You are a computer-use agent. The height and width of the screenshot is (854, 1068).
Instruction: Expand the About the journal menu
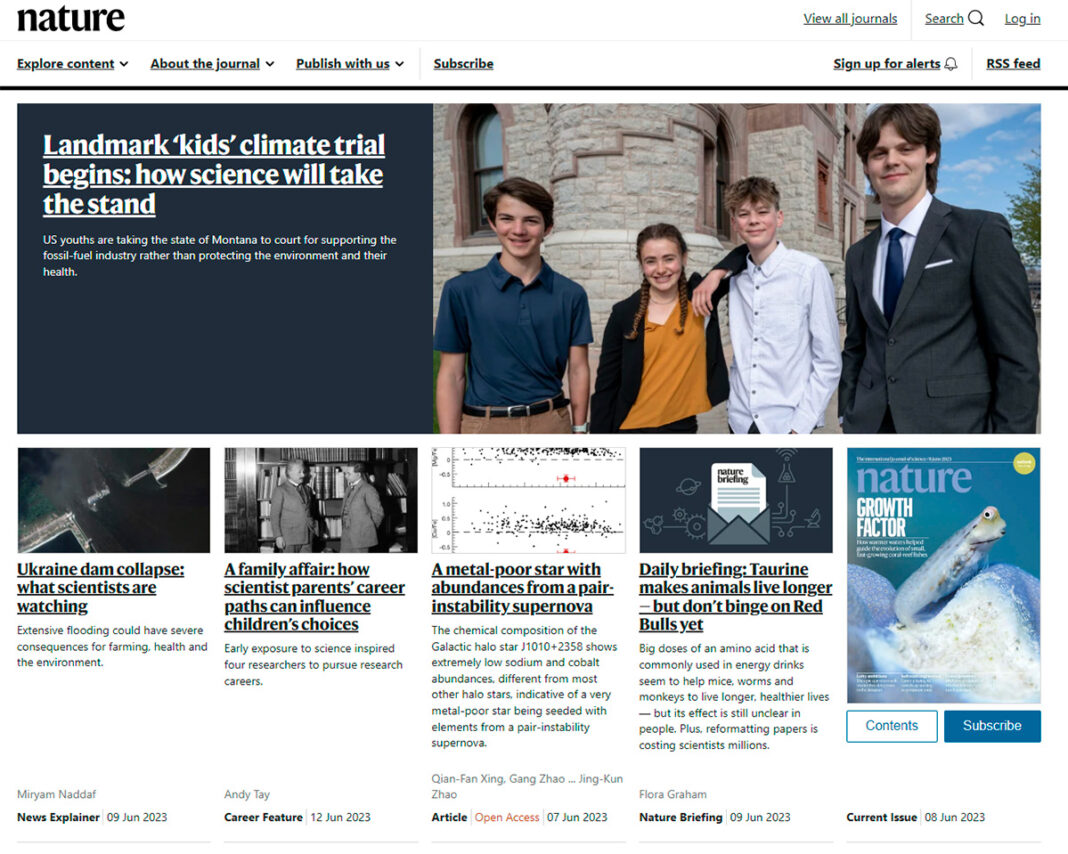pyautogui.click(x=212, y=63)
